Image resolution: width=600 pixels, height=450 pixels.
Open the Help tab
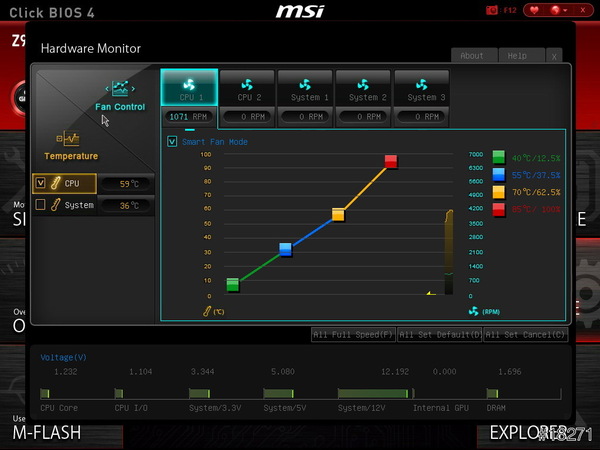521,55
